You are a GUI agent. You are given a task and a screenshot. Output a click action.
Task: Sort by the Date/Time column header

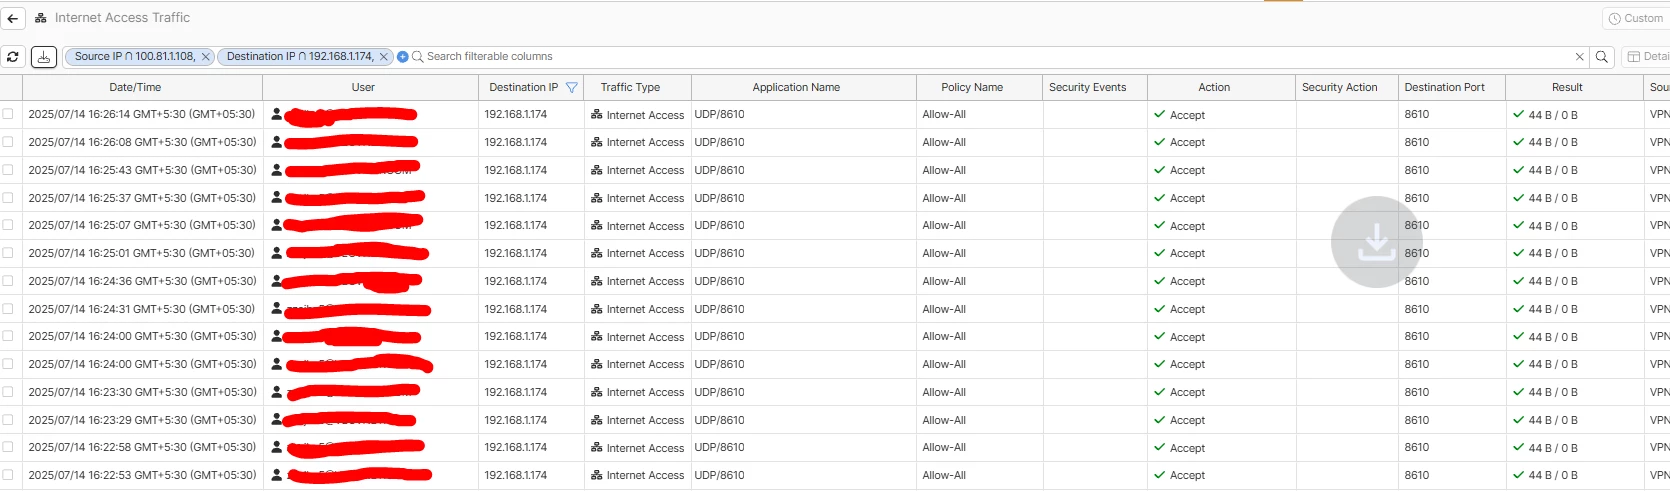pyautogui.click(x=135, y=88)
